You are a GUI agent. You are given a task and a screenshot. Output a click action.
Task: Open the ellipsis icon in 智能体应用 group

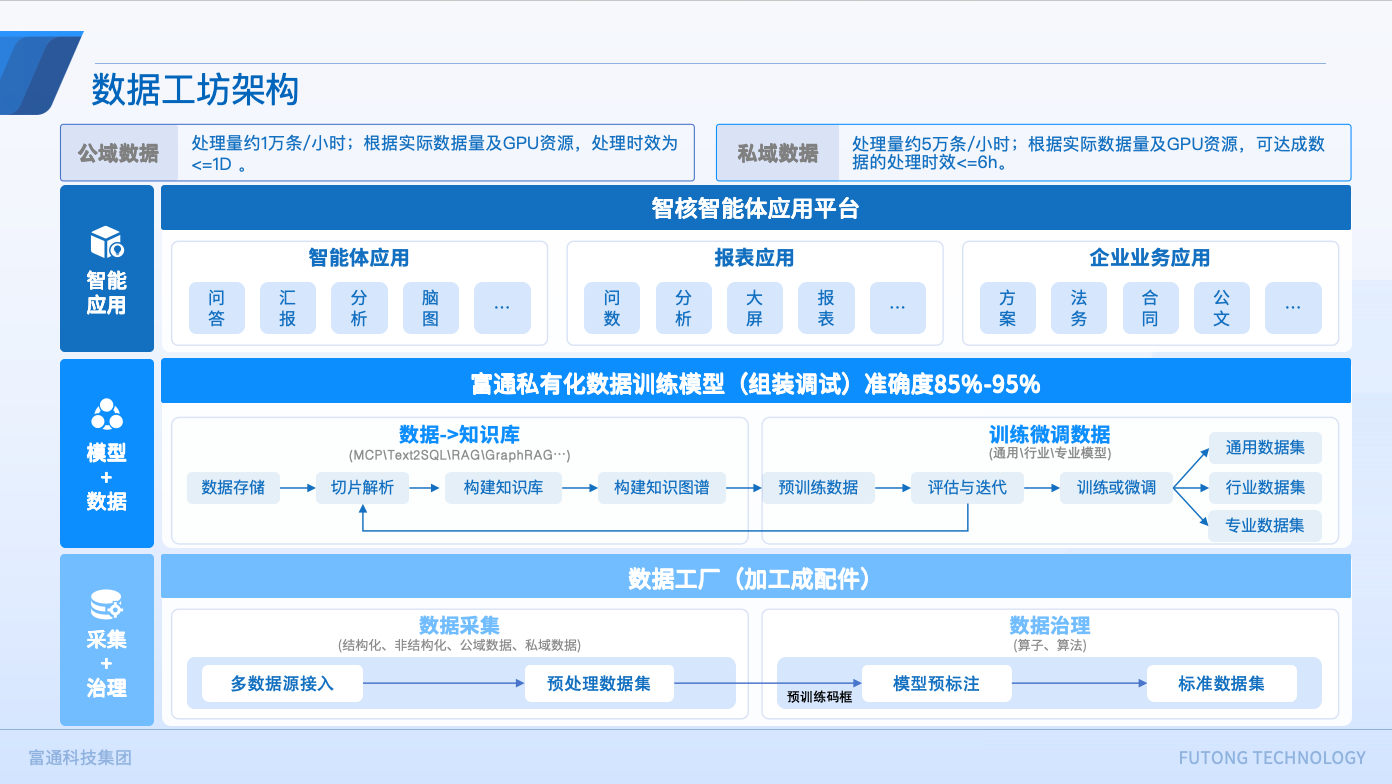click(502, 308)
